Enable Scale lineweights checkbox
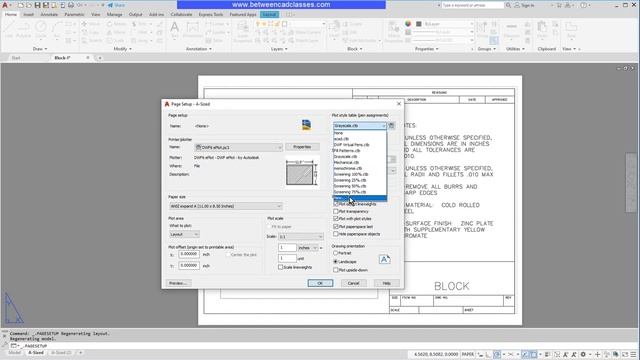 (x=280, y=267)
